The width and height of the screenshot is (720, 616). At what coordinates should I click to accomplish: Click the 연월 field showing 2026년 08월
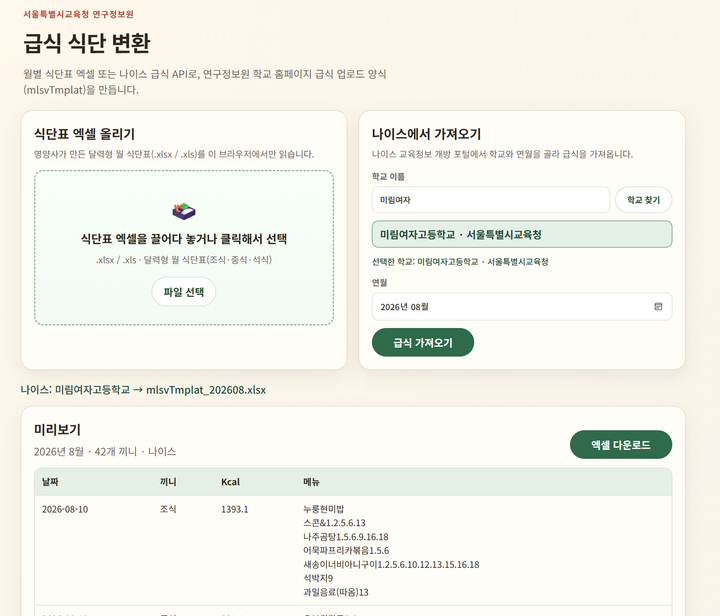point(522,307)
